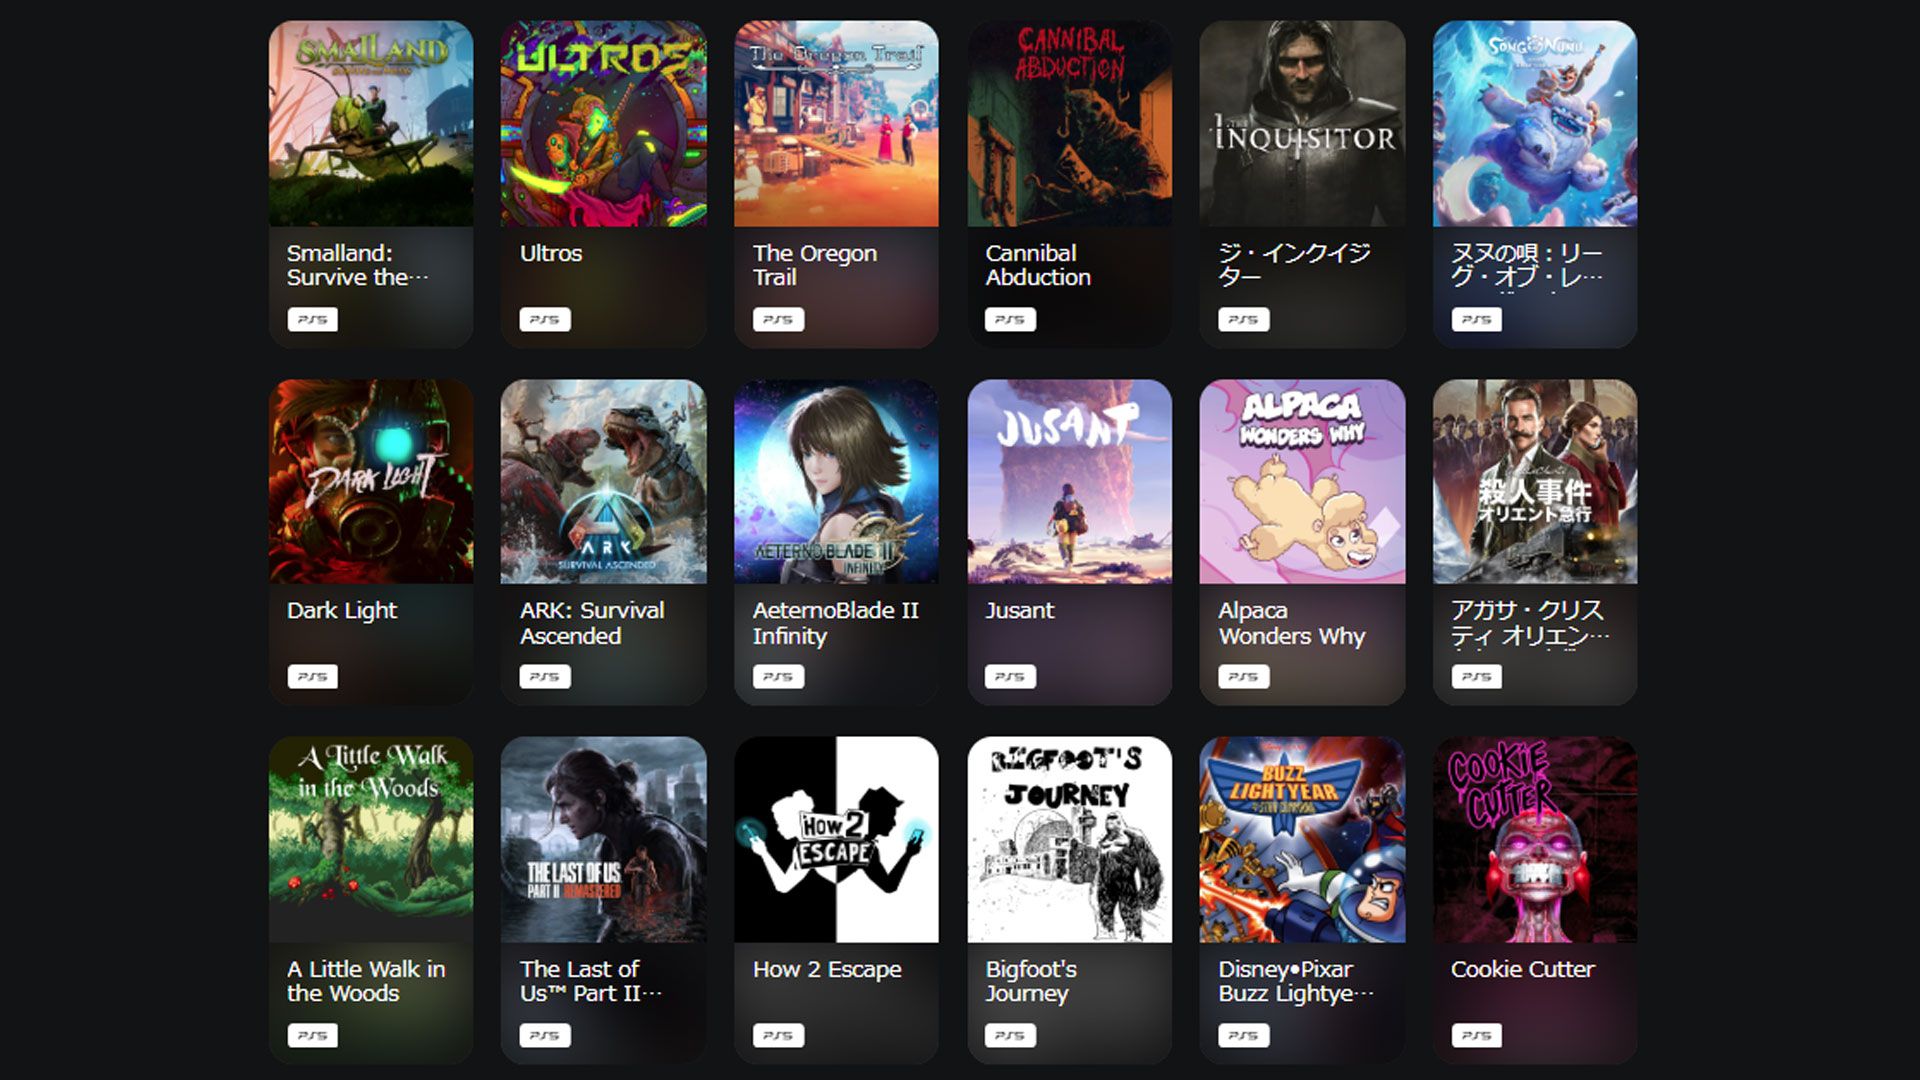Image resolution: width=1920 pixels, height=1080 pixels.
Task: Select the Jusant game cover
Action: tap(1070, 481)
